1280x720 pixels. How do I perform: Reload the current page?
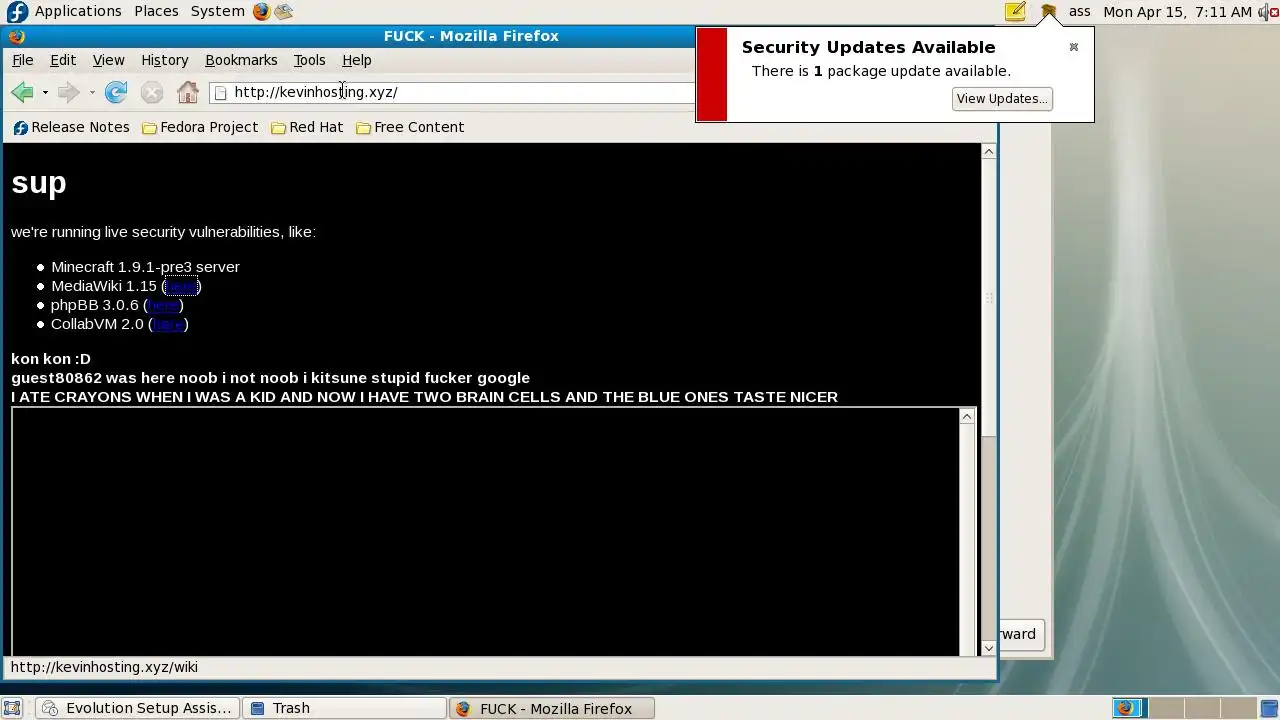[x=116, y=92]
